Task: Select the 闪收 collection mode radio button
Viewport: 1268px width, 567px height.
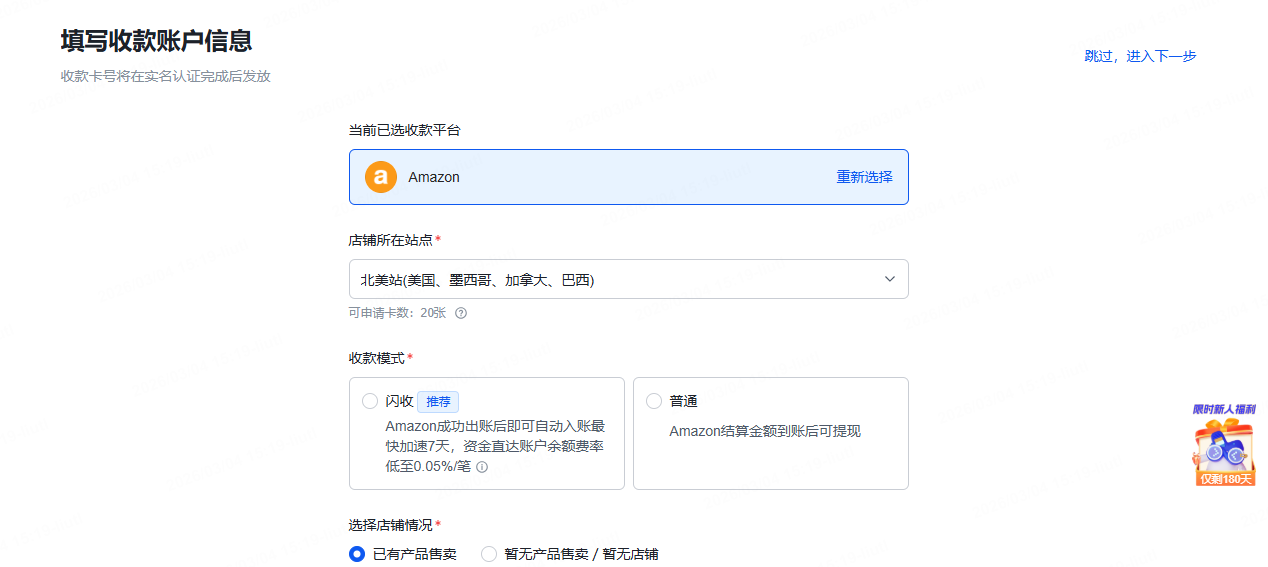Action: [x=370, y=401]
